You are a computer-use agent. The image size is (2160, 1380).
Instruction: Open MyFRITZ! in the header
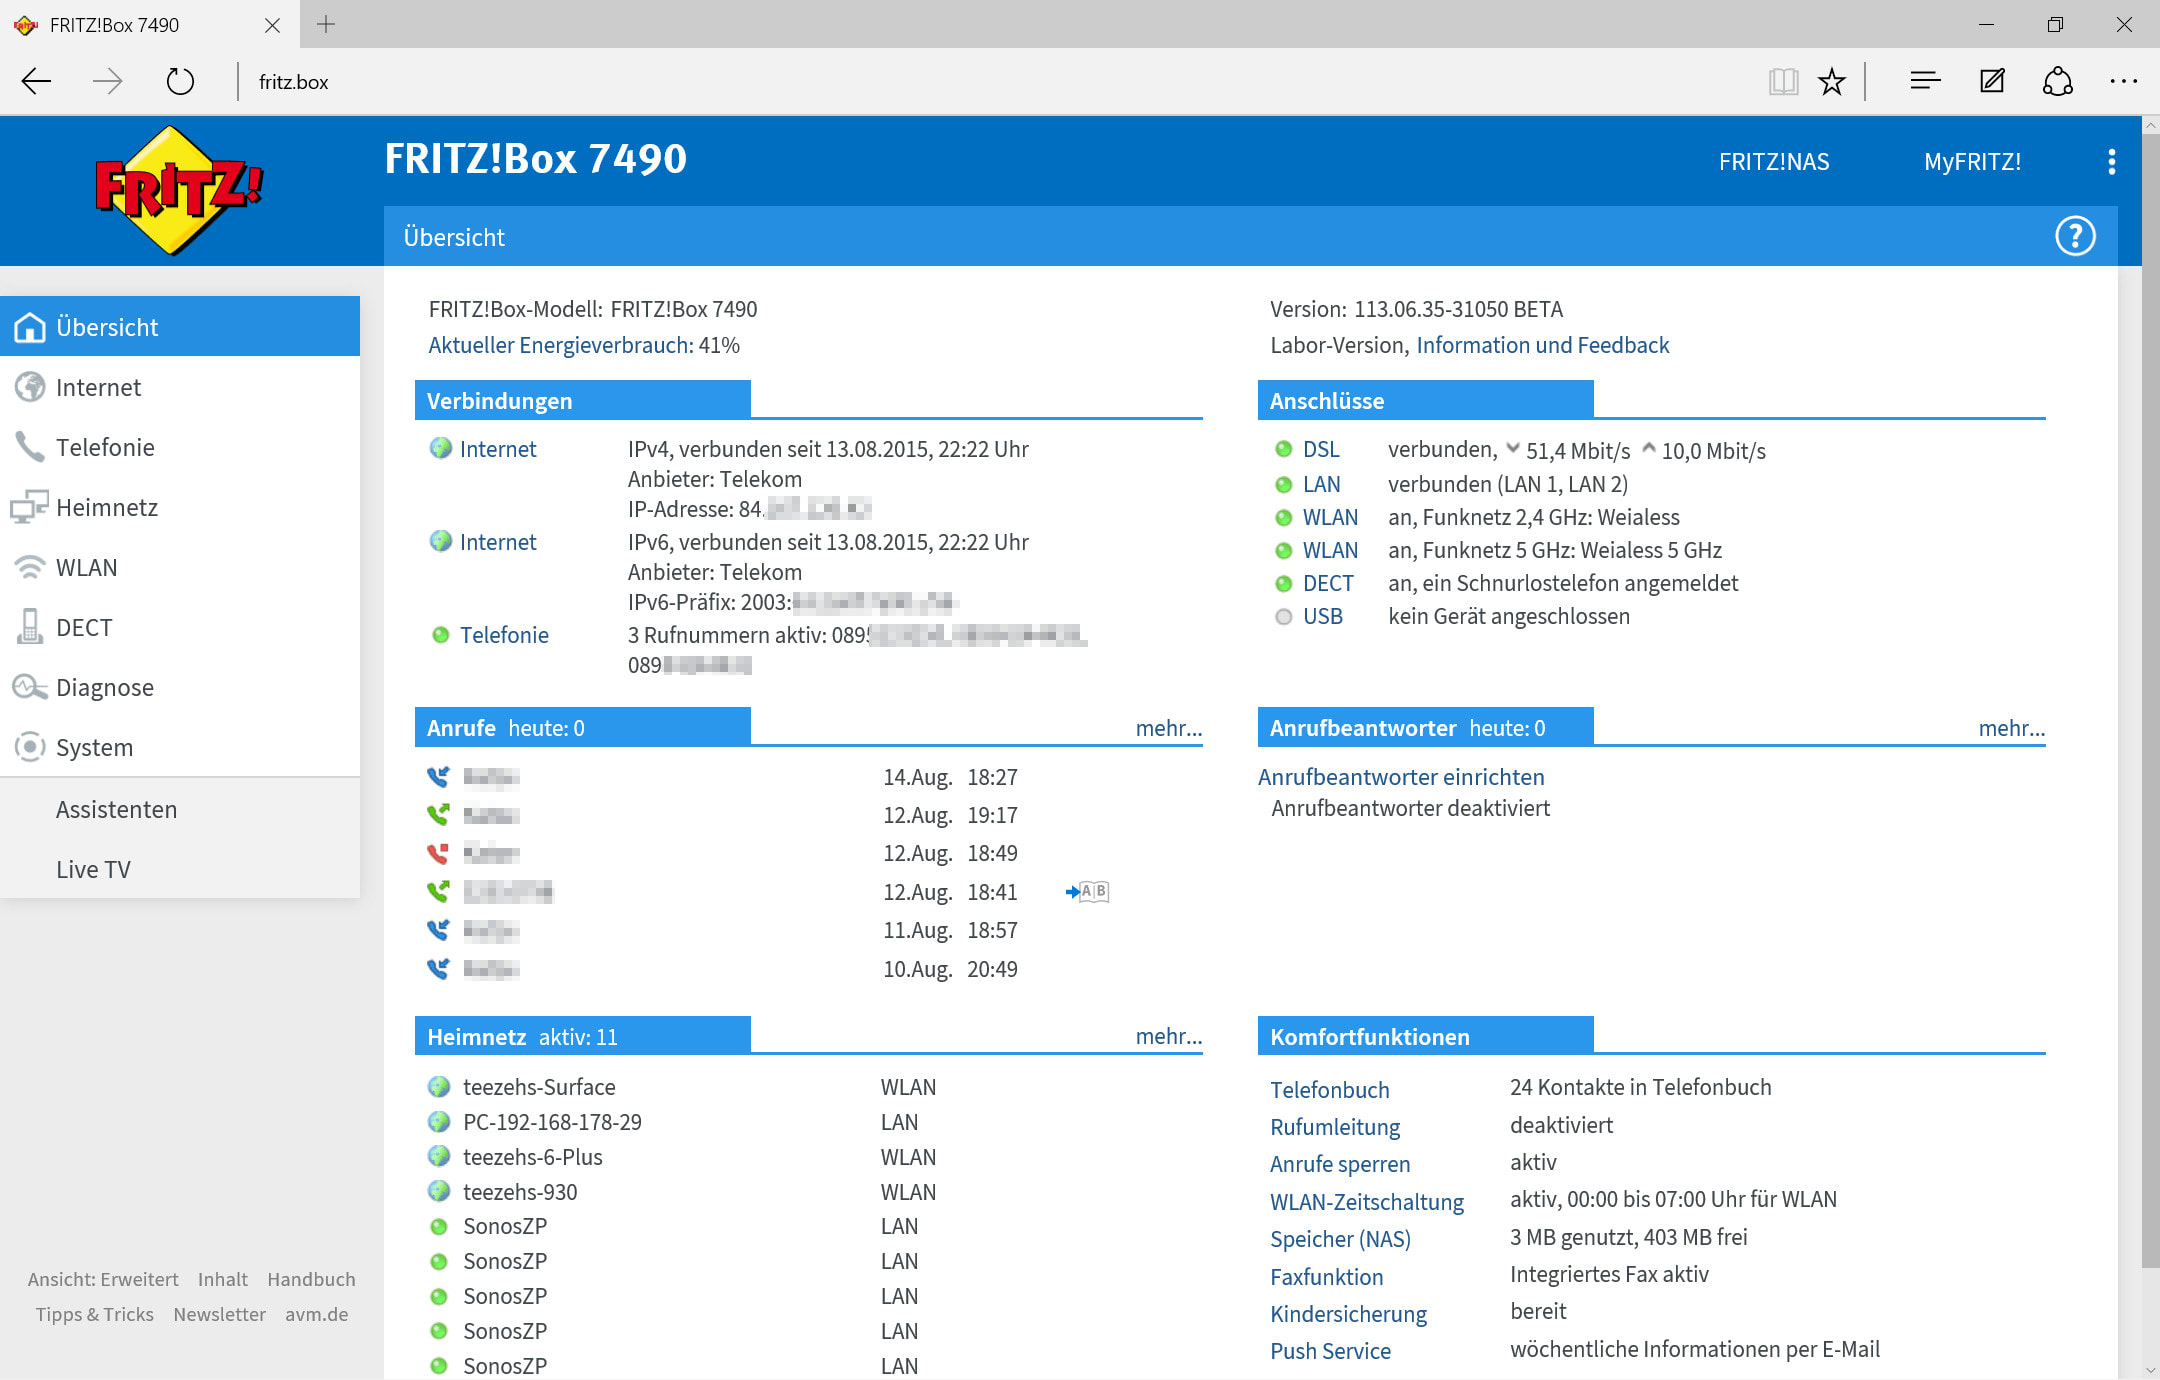[1972, 162]
